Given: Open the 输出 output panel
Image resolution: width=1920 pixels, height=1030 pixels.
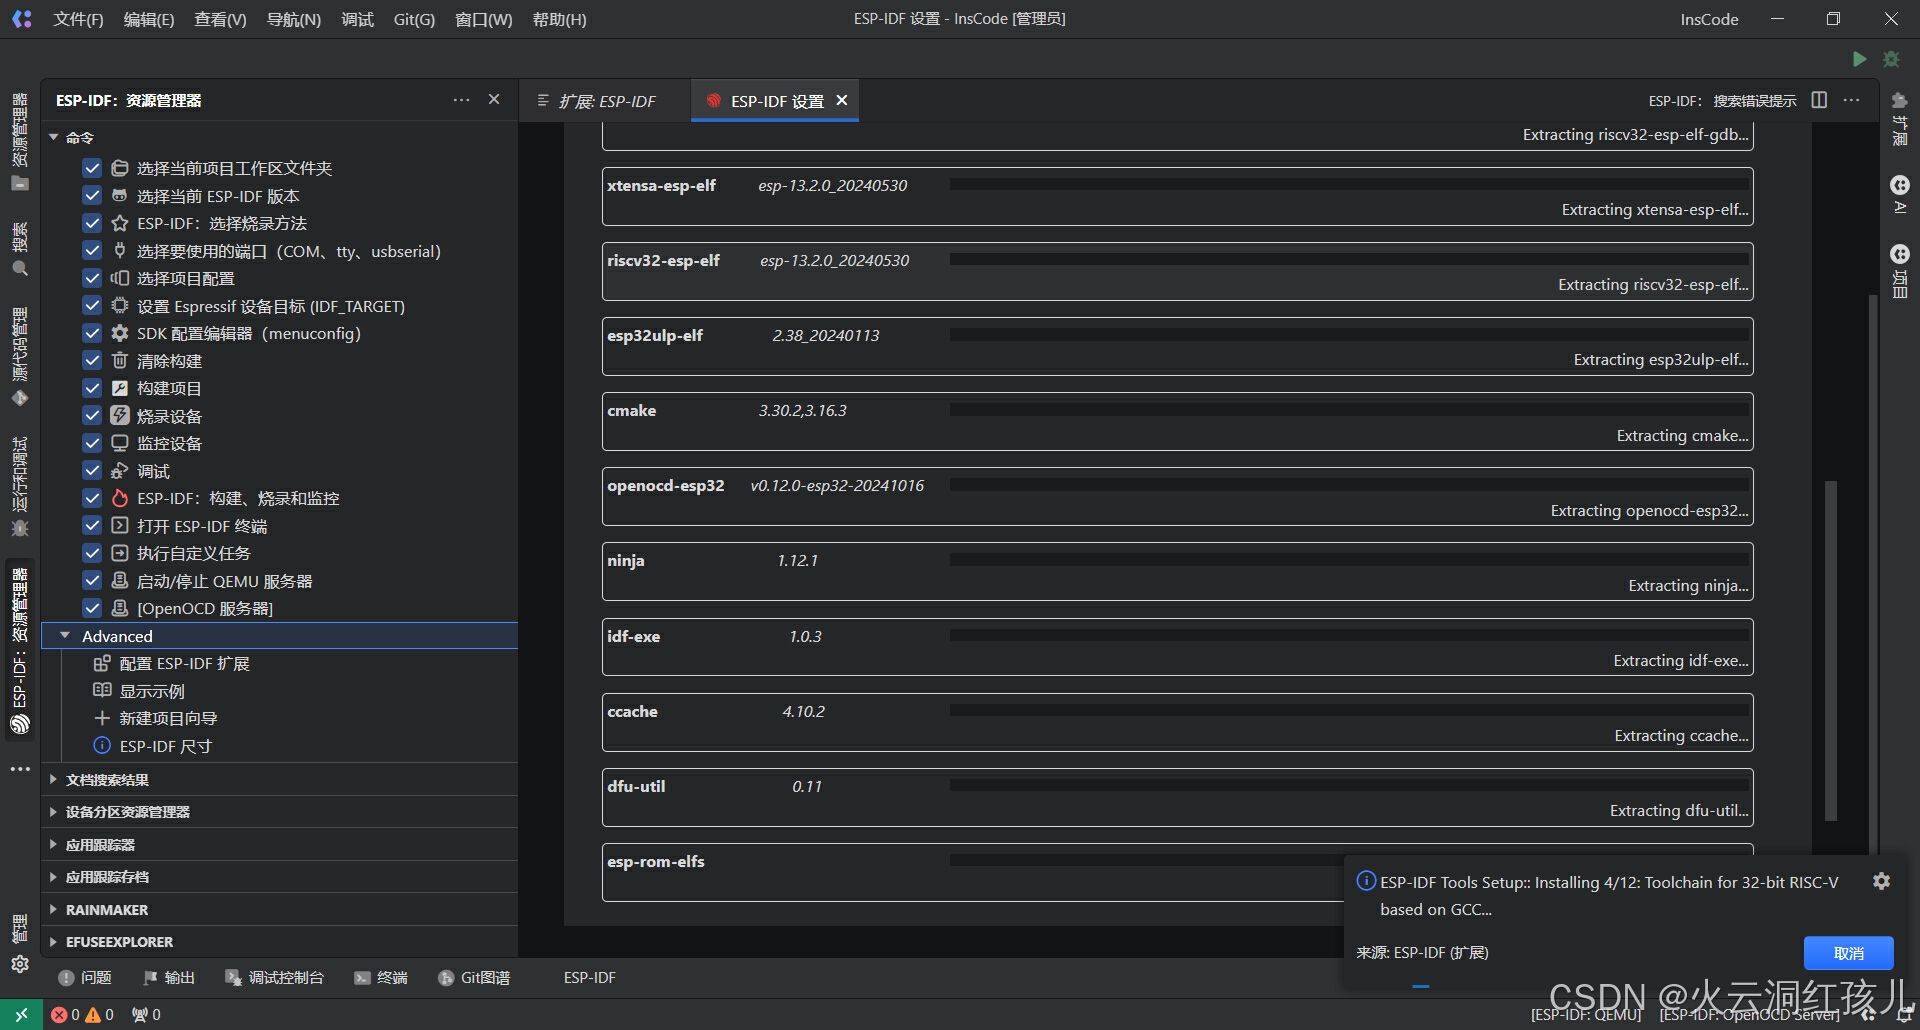Looking at the screenshot, I should 169,978.
